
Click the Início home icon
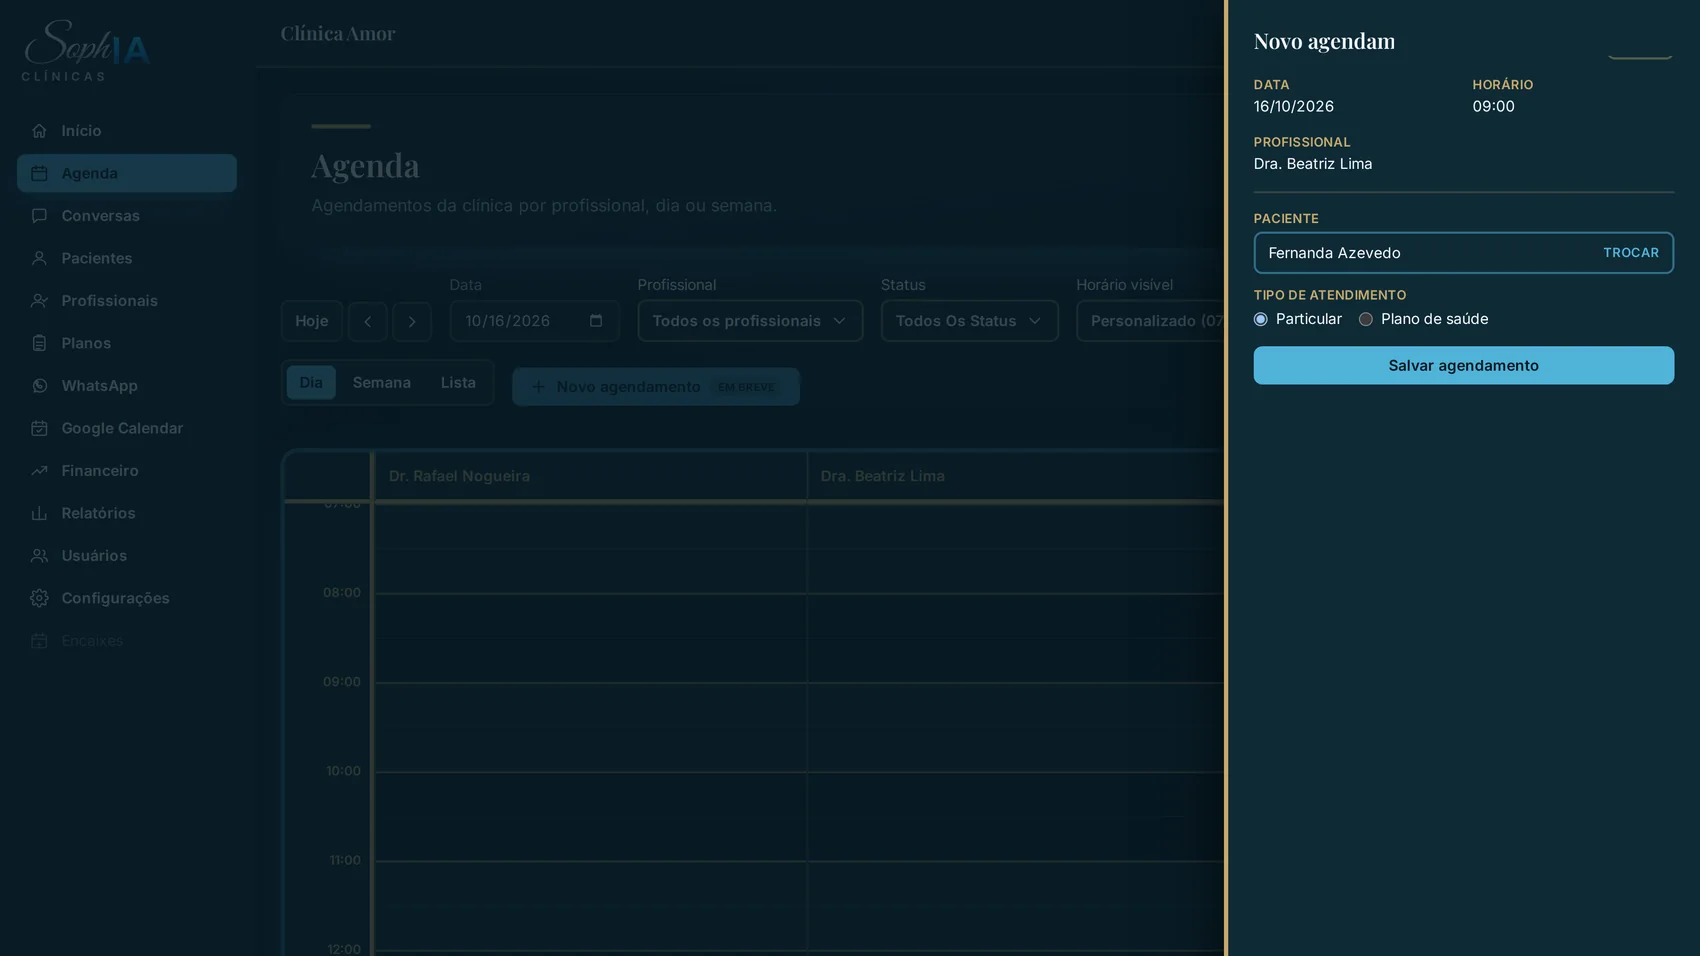(x=39, y=131)
